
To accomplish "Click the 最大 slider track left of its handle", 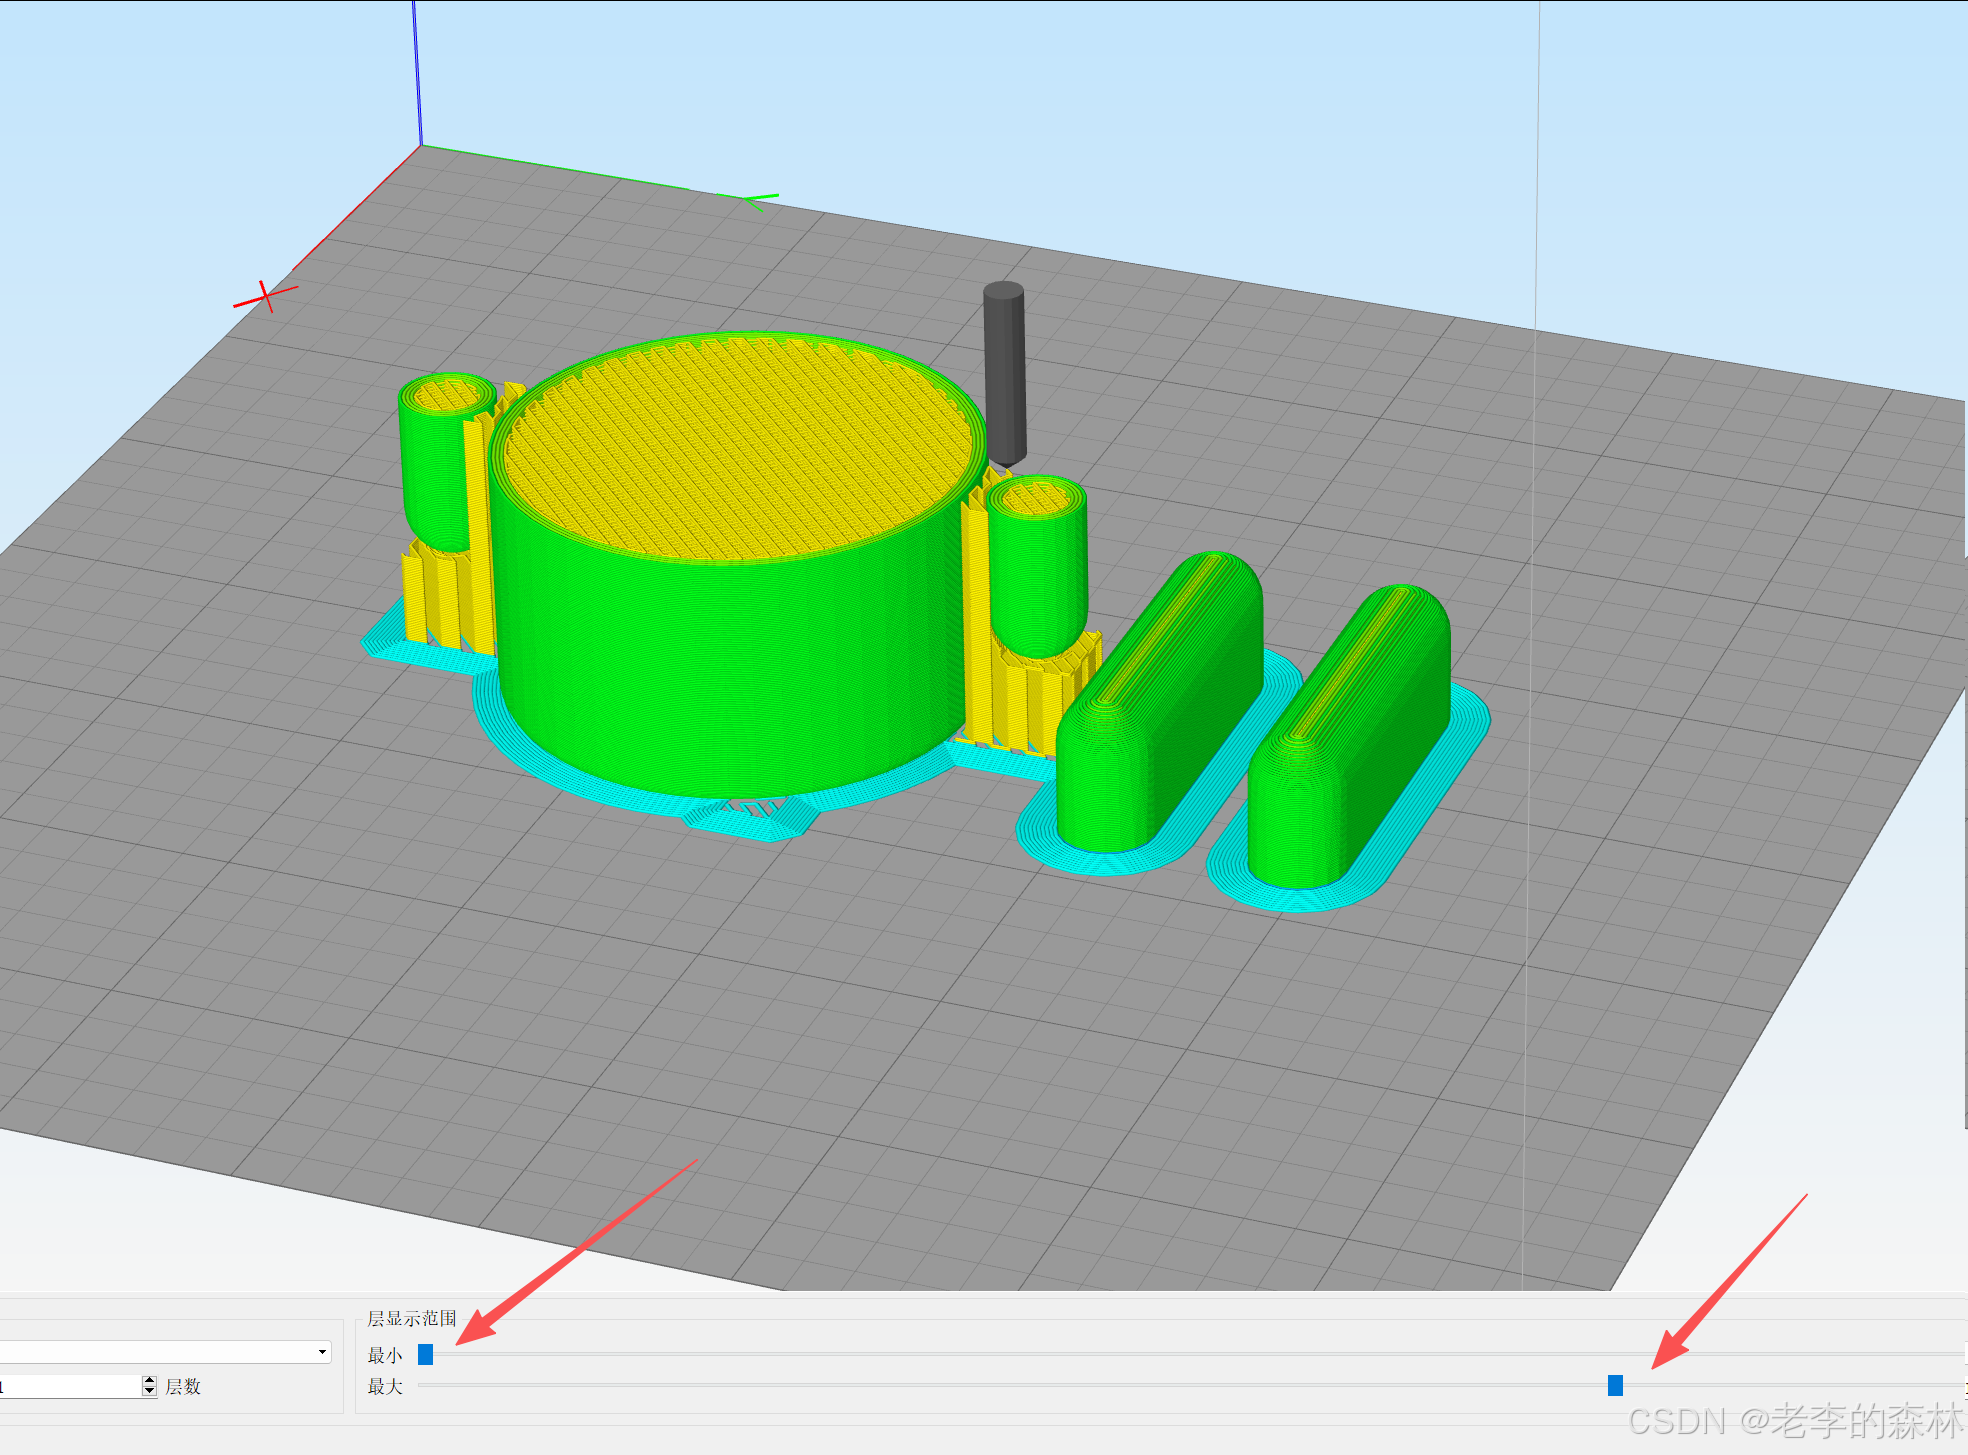I will click(x=1000, y=1385).
